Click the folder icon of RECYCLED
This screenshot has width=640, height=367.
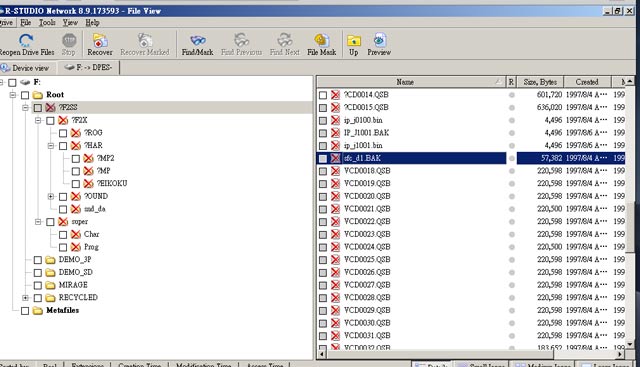tap(50, 298)
